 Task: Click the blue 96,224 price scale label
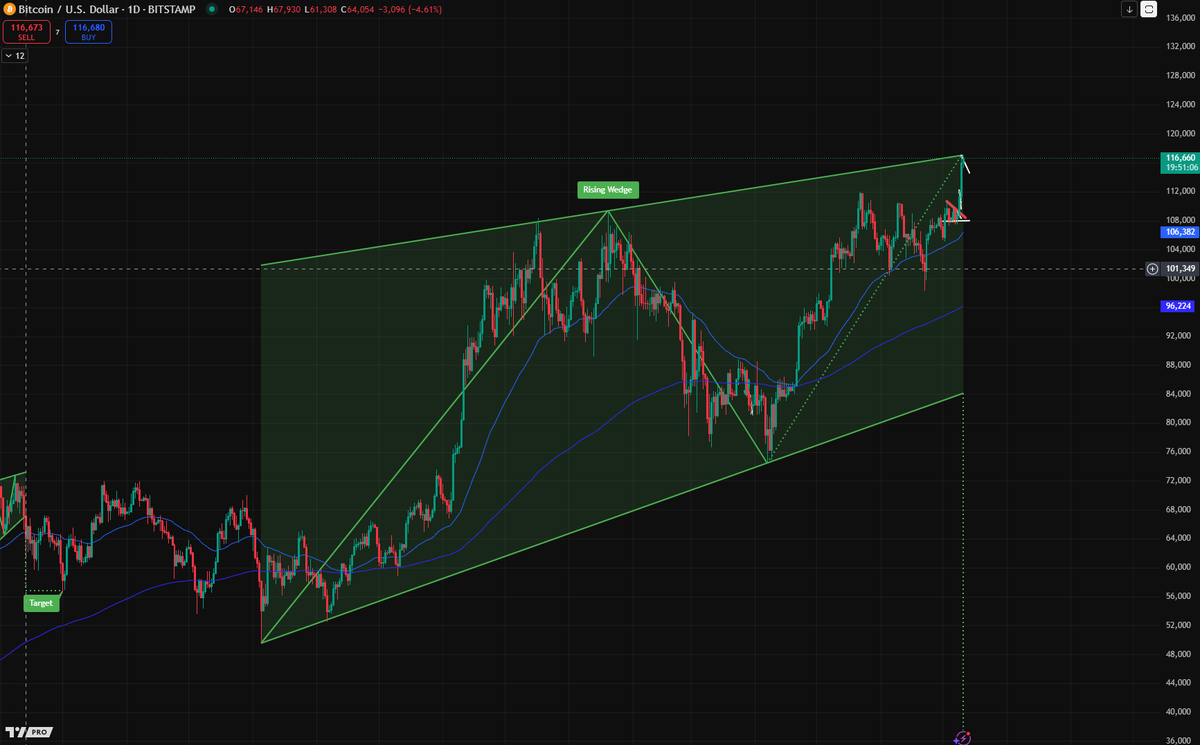pos(1177,306)
